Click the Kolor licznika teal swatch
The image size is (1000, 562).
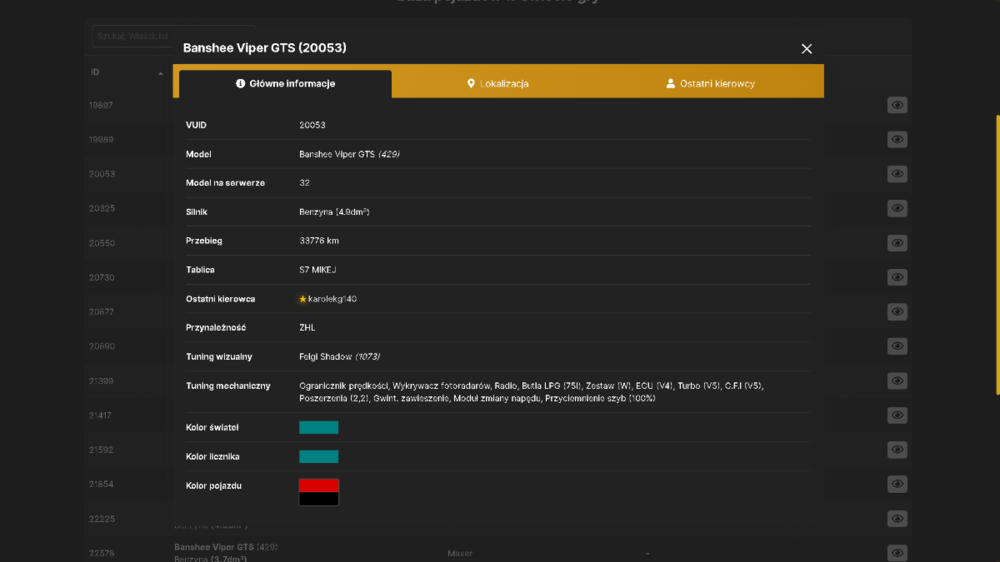click(319, 457)
